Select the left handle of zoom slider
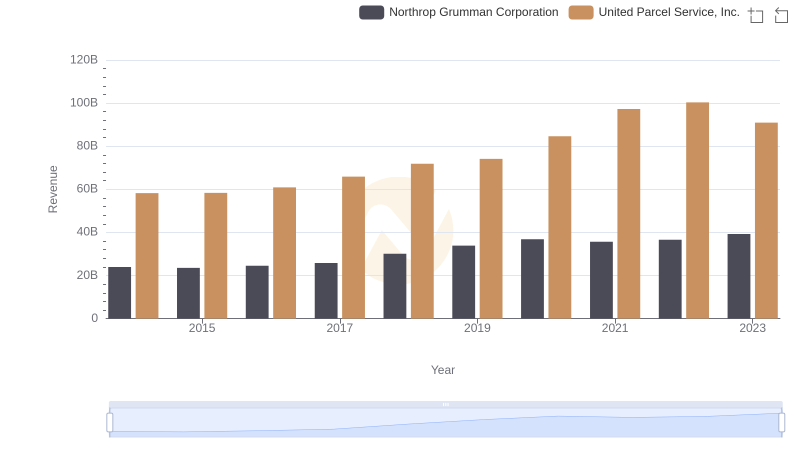800x461 pixels. (x=110, y=423)
